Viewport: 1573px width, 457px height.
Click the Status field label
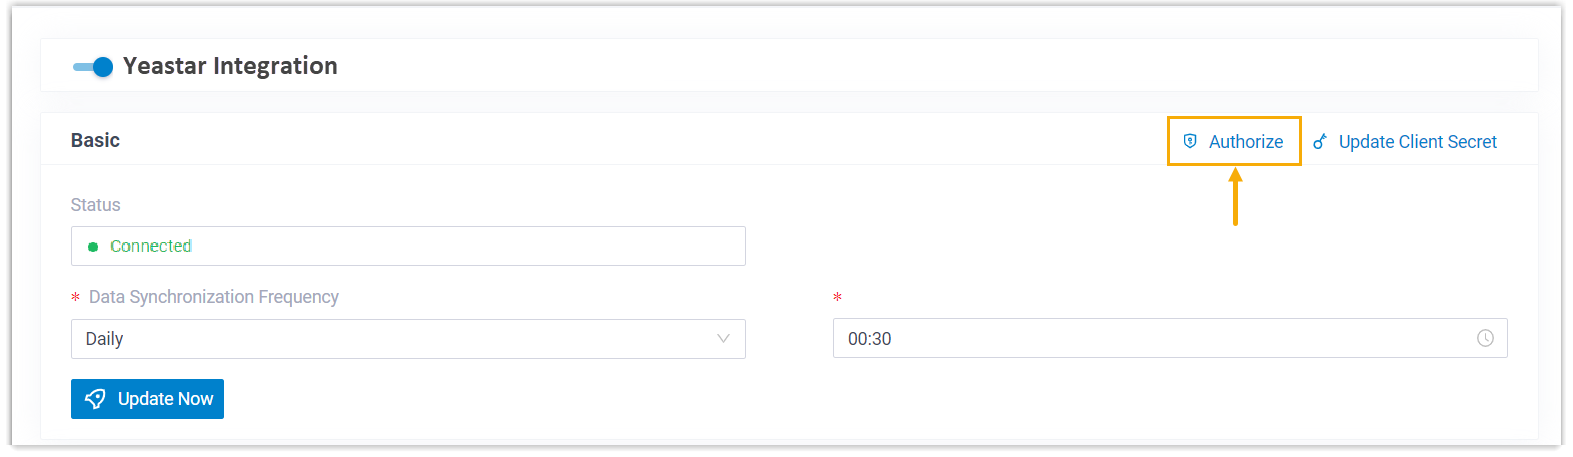[x=95, y=205]
